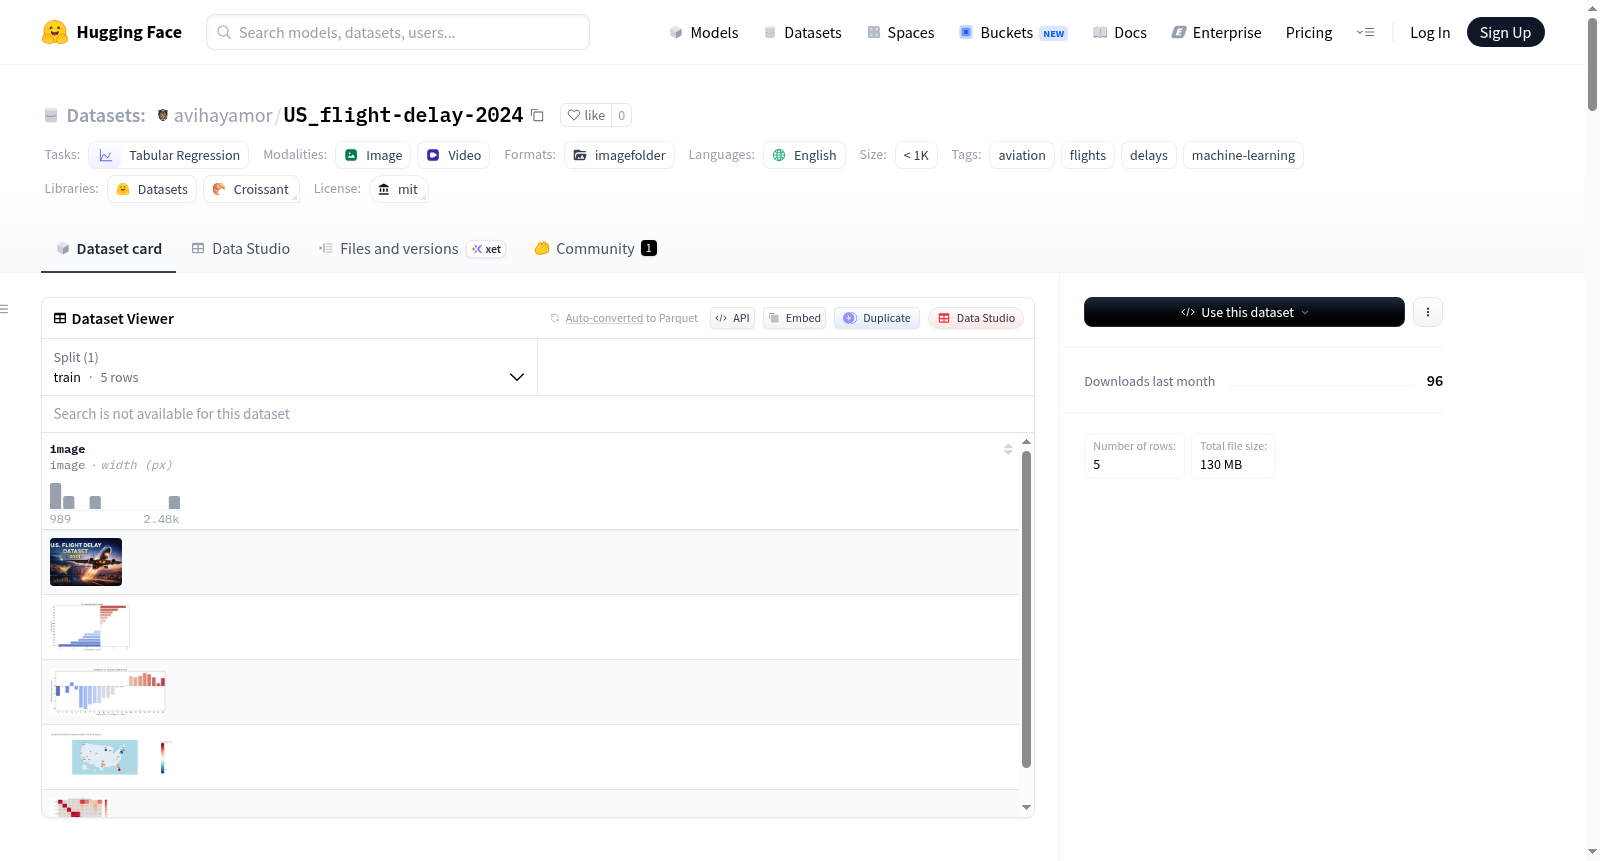This screenshot has height=861, width=1600.
Task: Click the like count 0
Action: [621, 115]
